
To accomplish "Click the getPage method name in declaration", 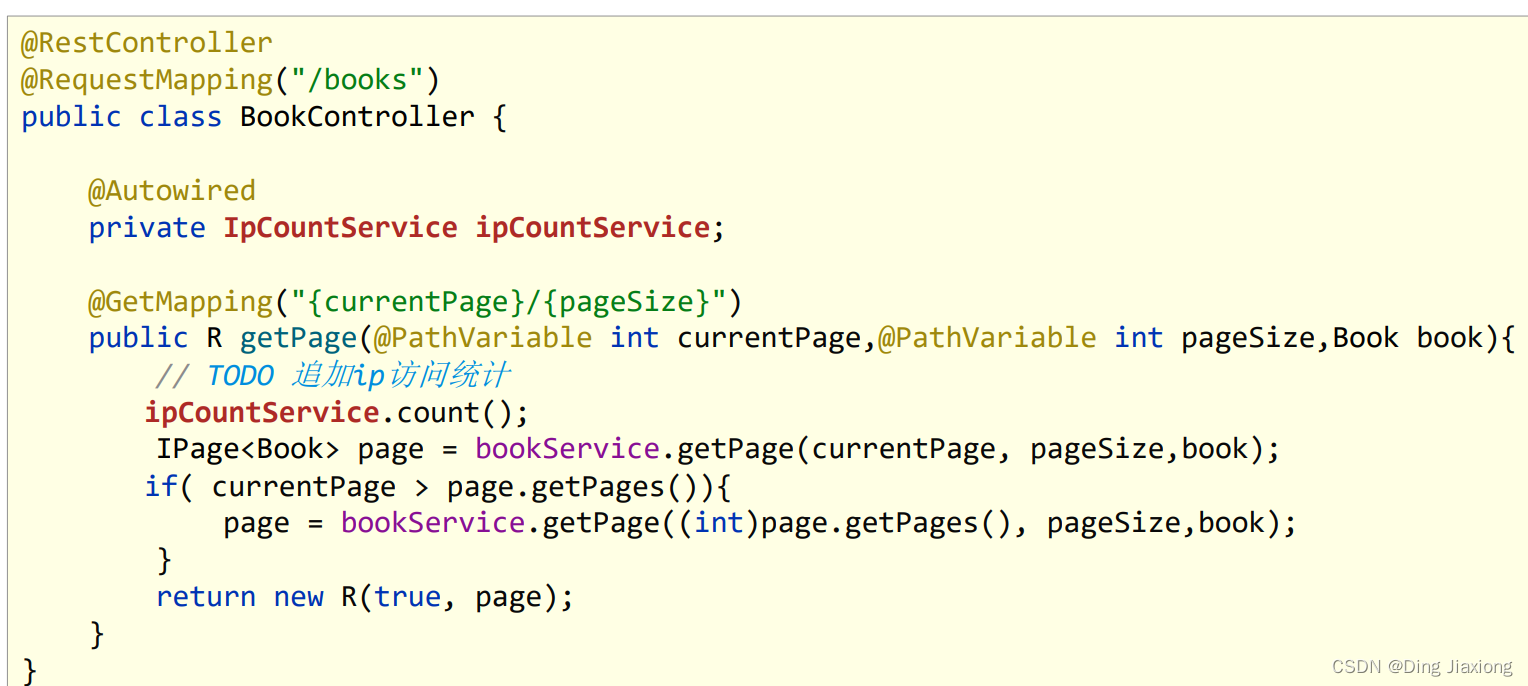I will (x=298, y=338).
